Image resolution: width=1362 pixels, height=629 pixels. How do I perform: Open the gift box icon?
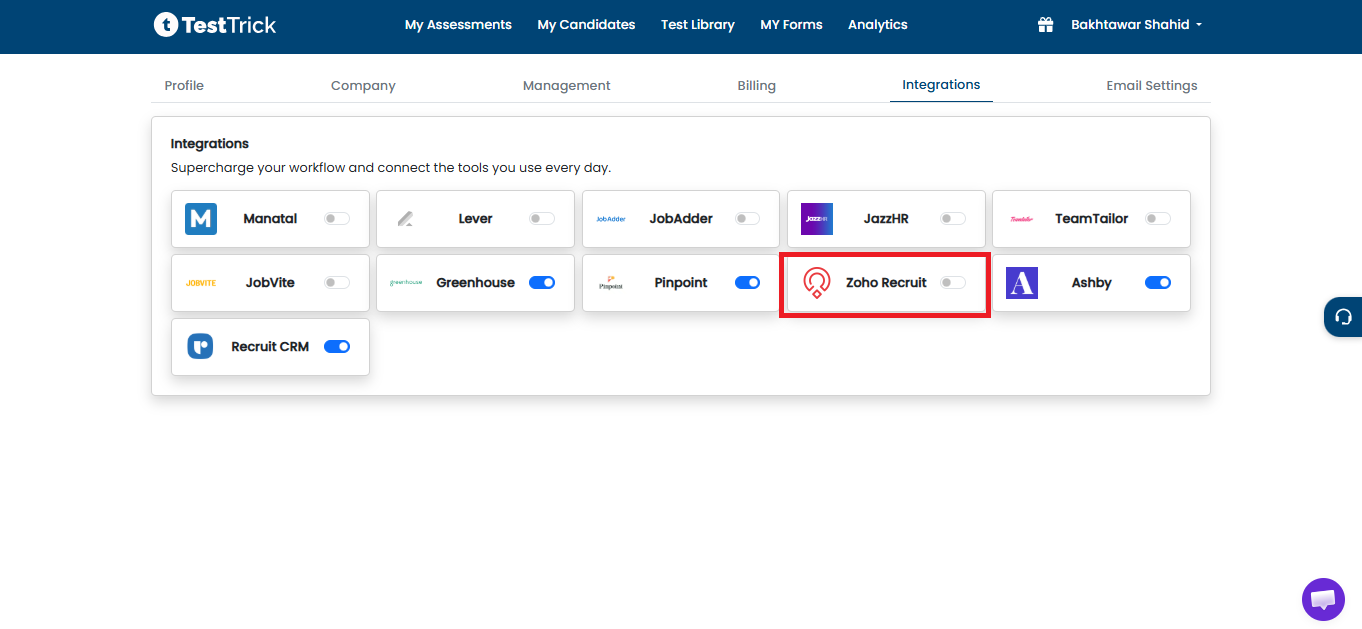pyautogui.click(x=1046, y=25)
